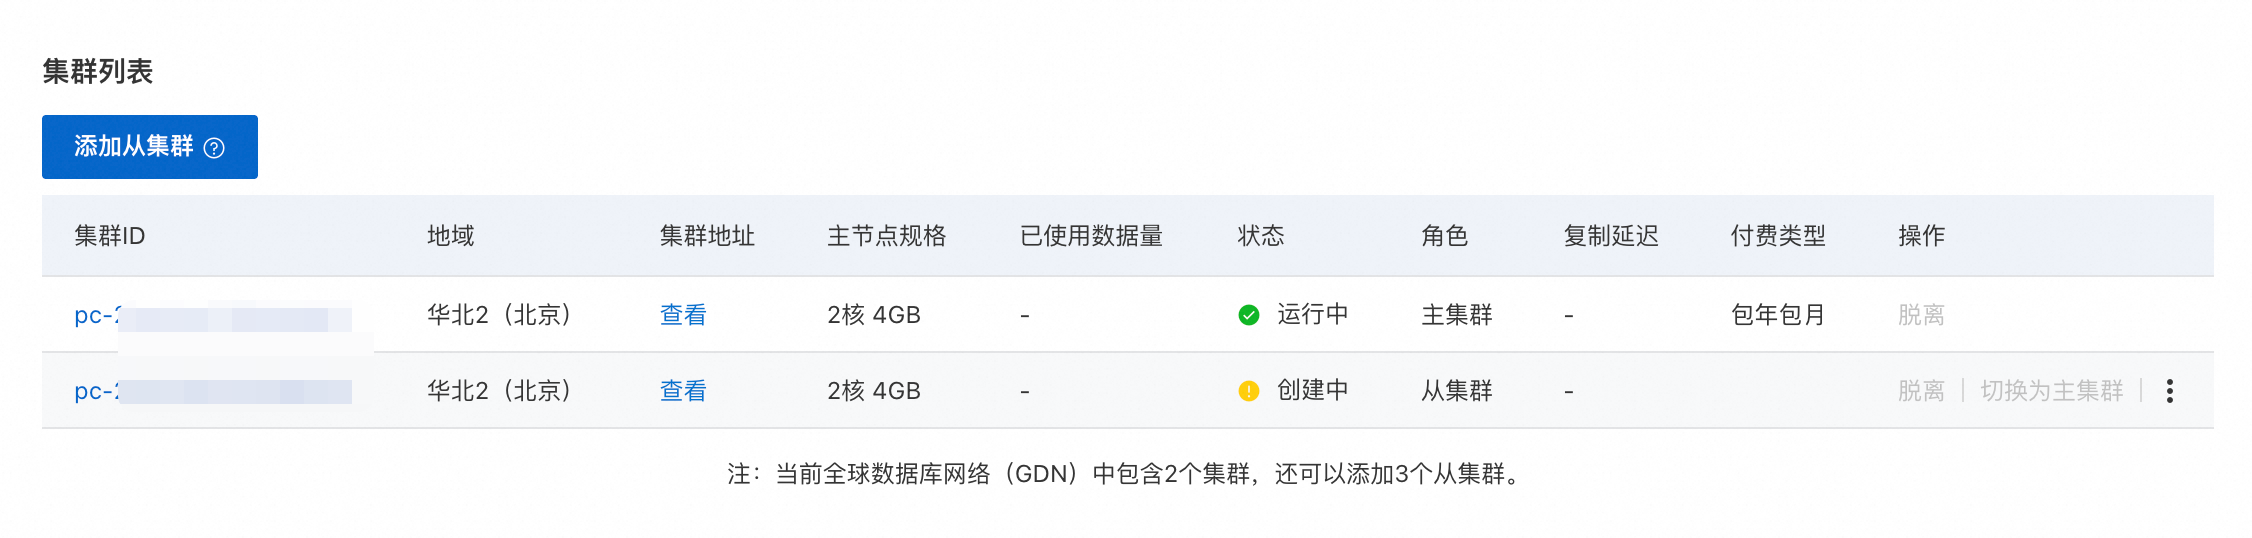2252x538 pixels.
Task: Open the primary cluster ID link
Action: pos(96,315)
